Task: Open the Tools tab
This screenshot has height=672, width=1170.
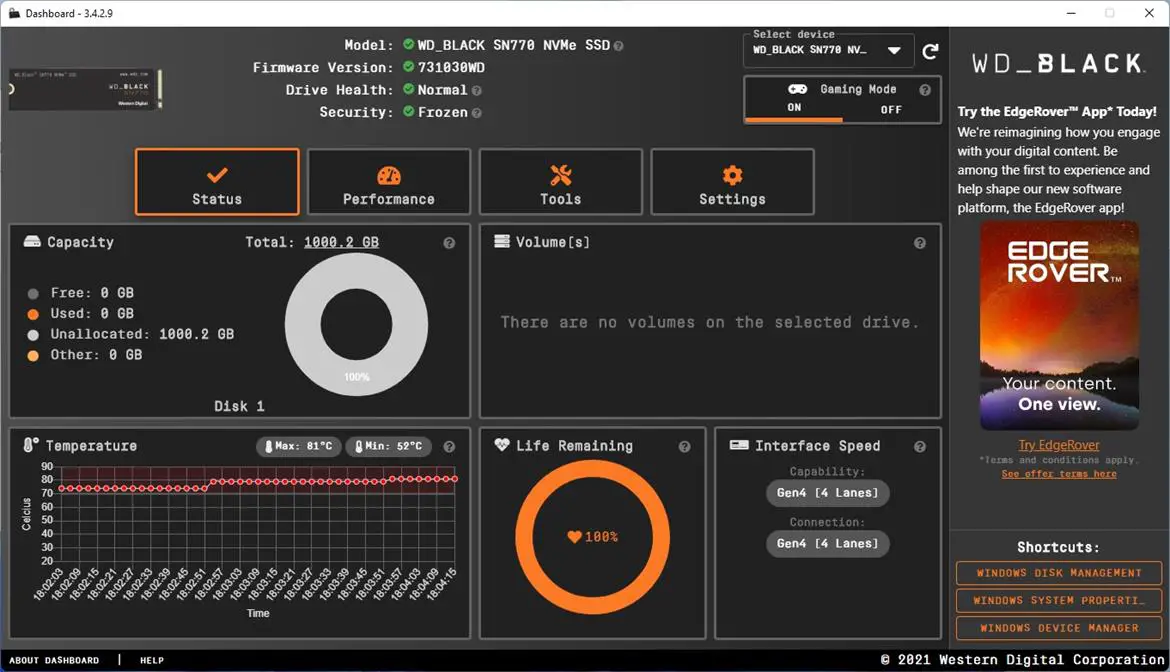Action: (x=560, y=182)
